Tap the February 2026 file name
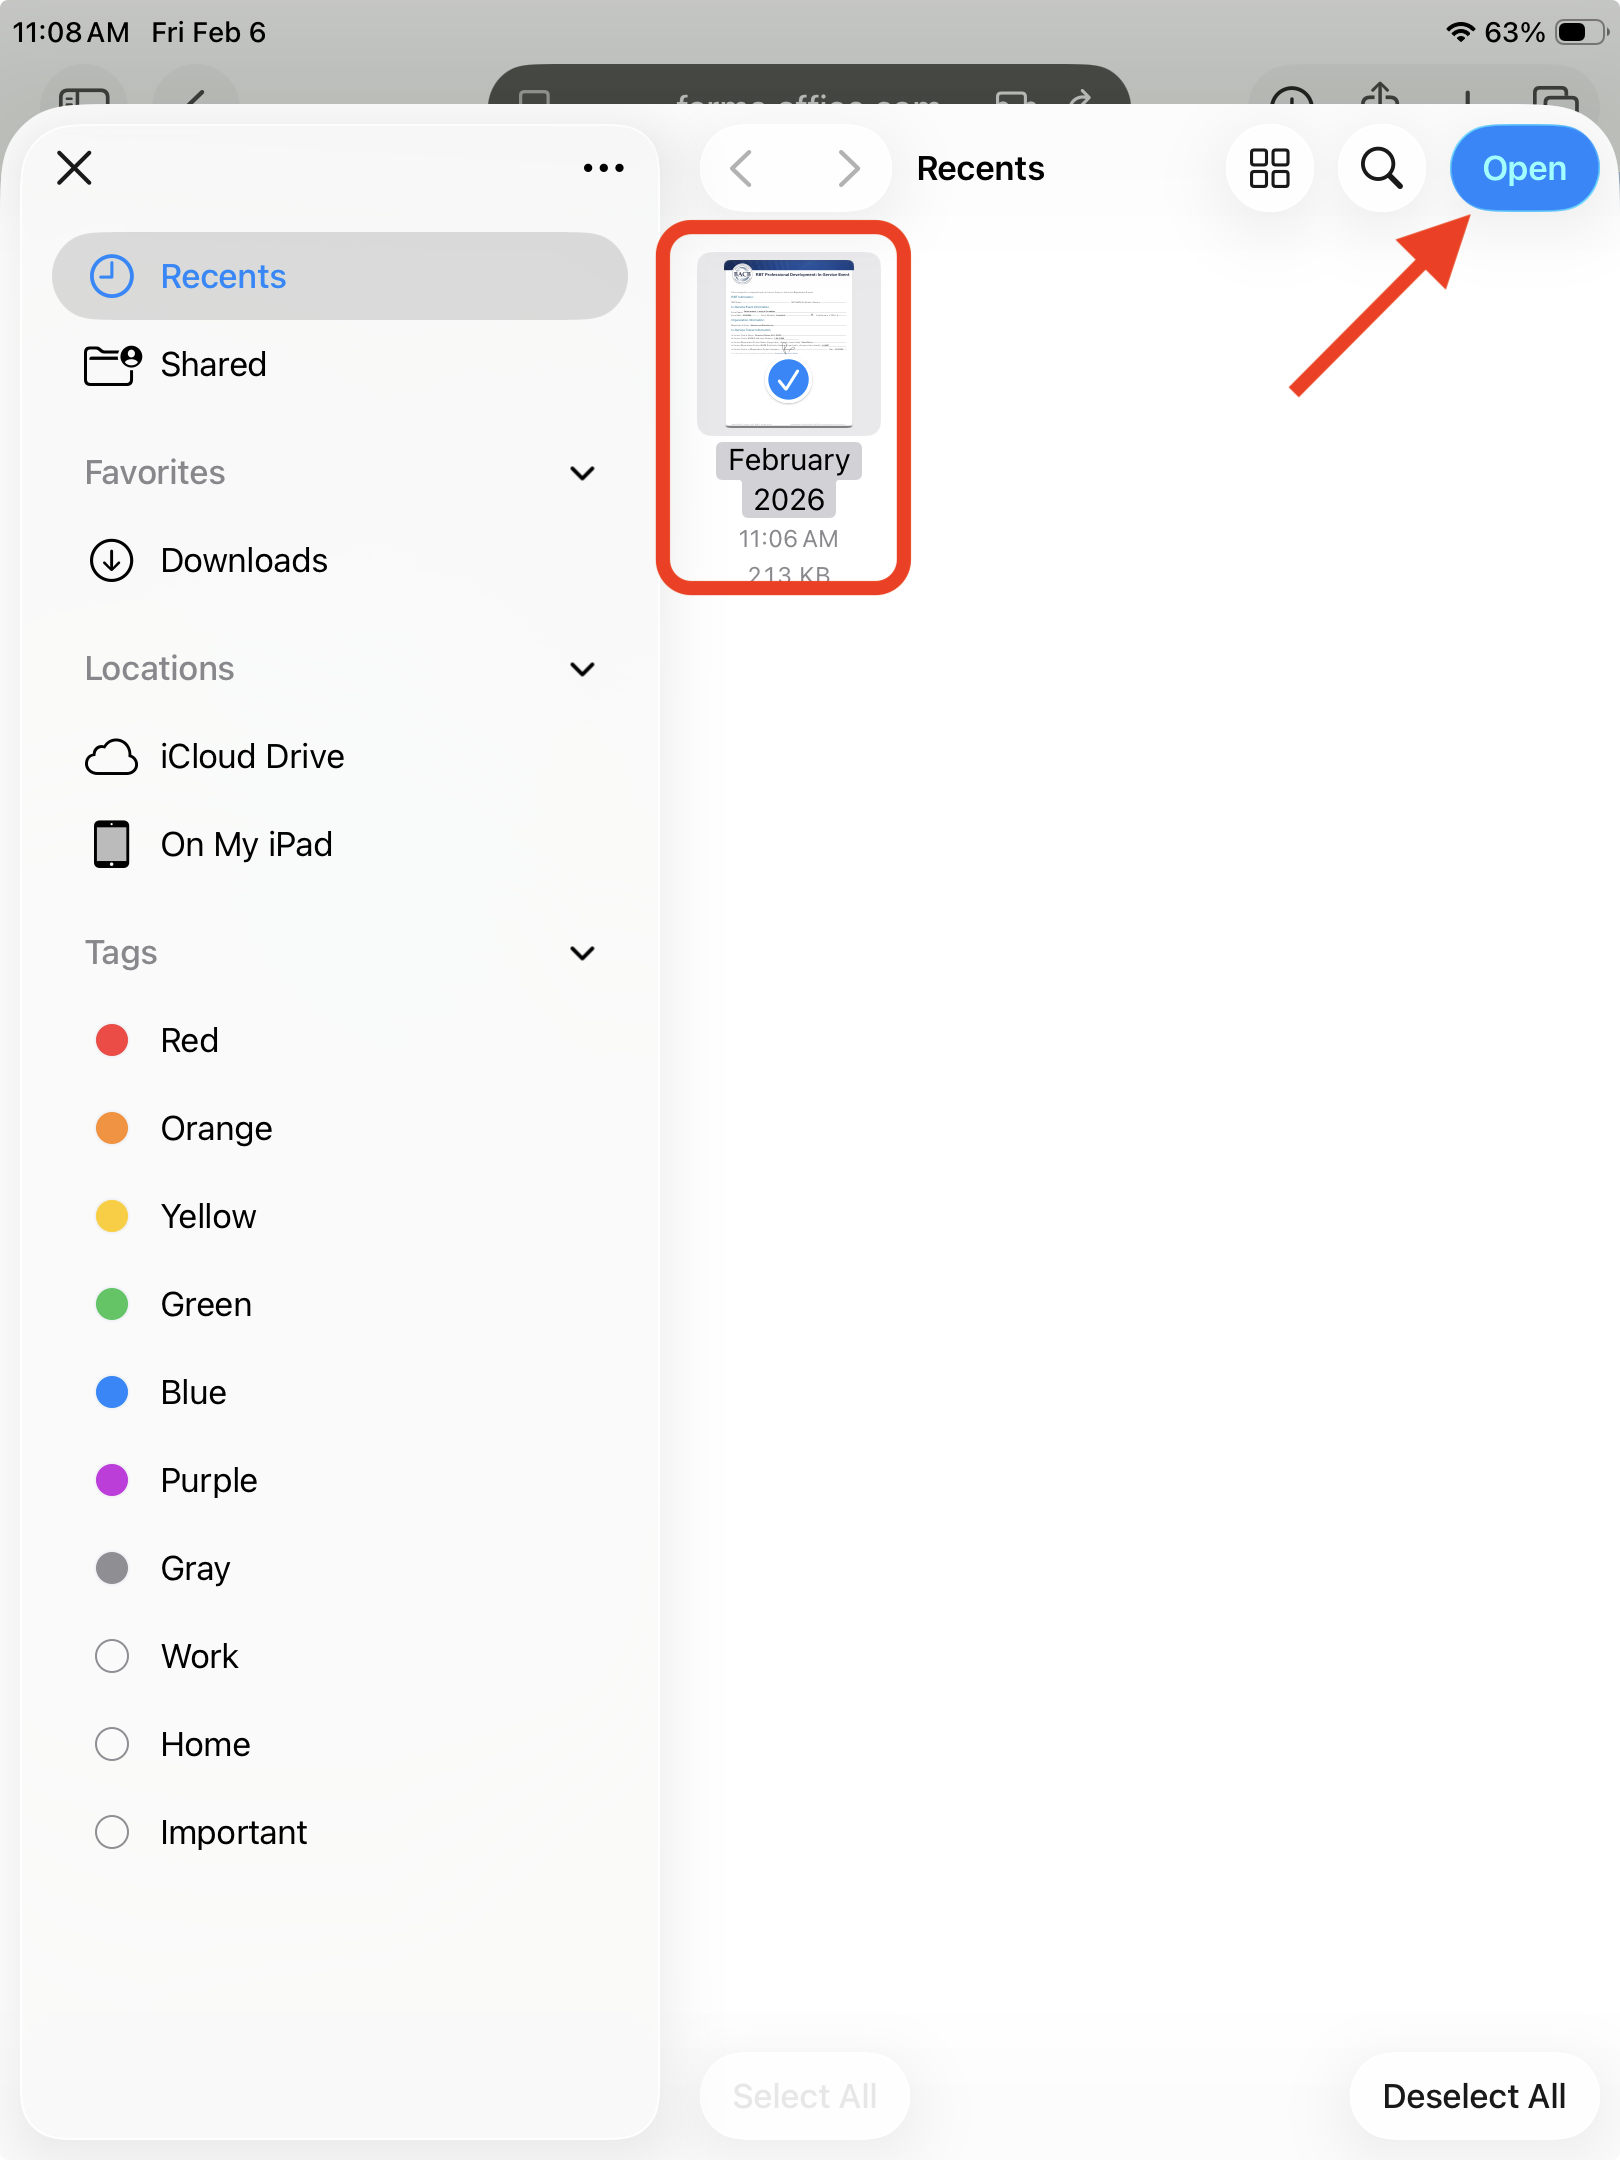Viewport: 1620px width, 2160px height. (x=789, y=479)
